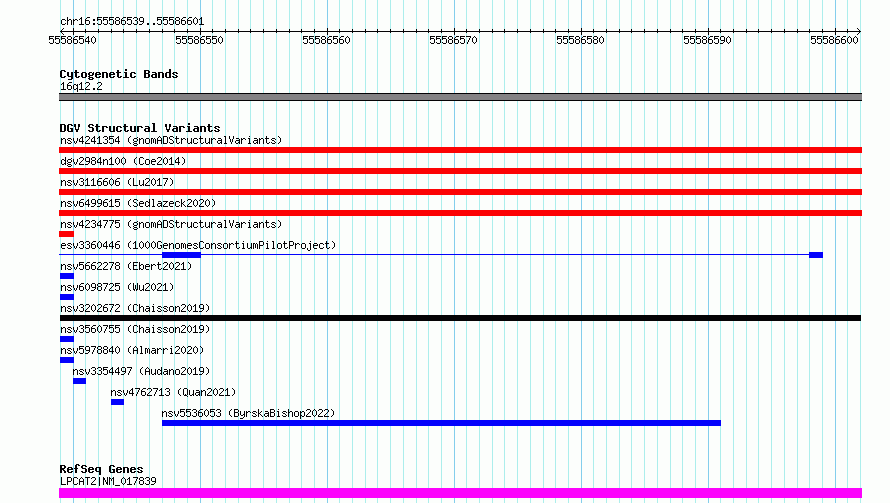The height and width of the screenshot is (503, 890).
Task: Click ruler position 55586590
Action: 707,40
